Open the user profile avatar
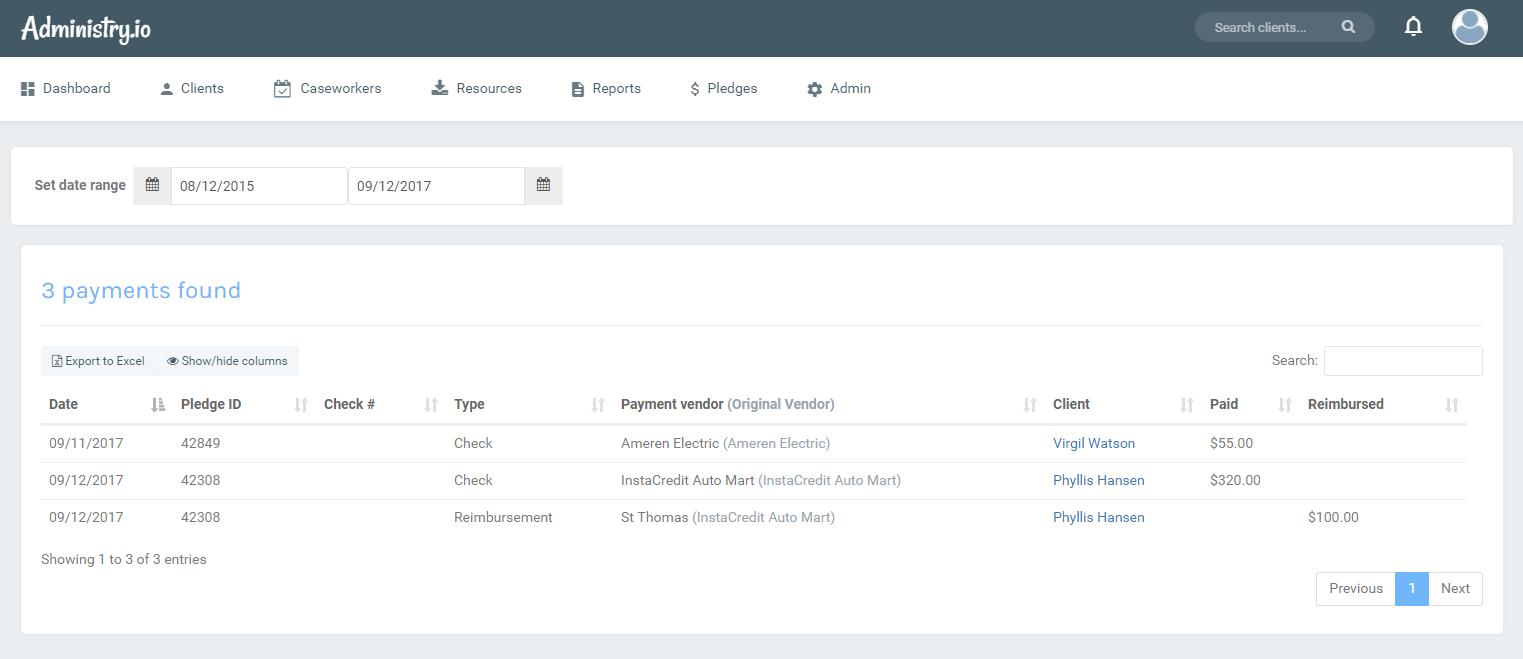Image resolution: width=1523 pixels, height=659 pixels. pos(1469,27)
